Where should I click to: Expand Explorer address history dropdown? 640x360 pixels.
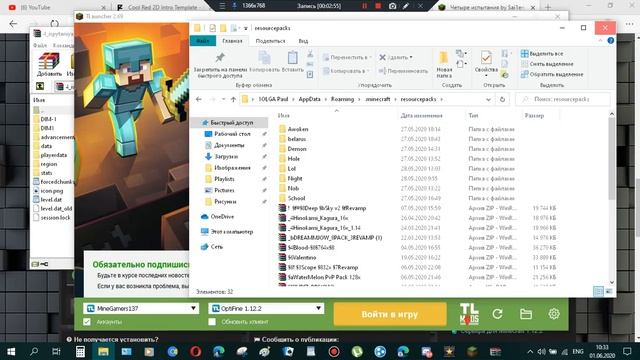tap(489, 99)
